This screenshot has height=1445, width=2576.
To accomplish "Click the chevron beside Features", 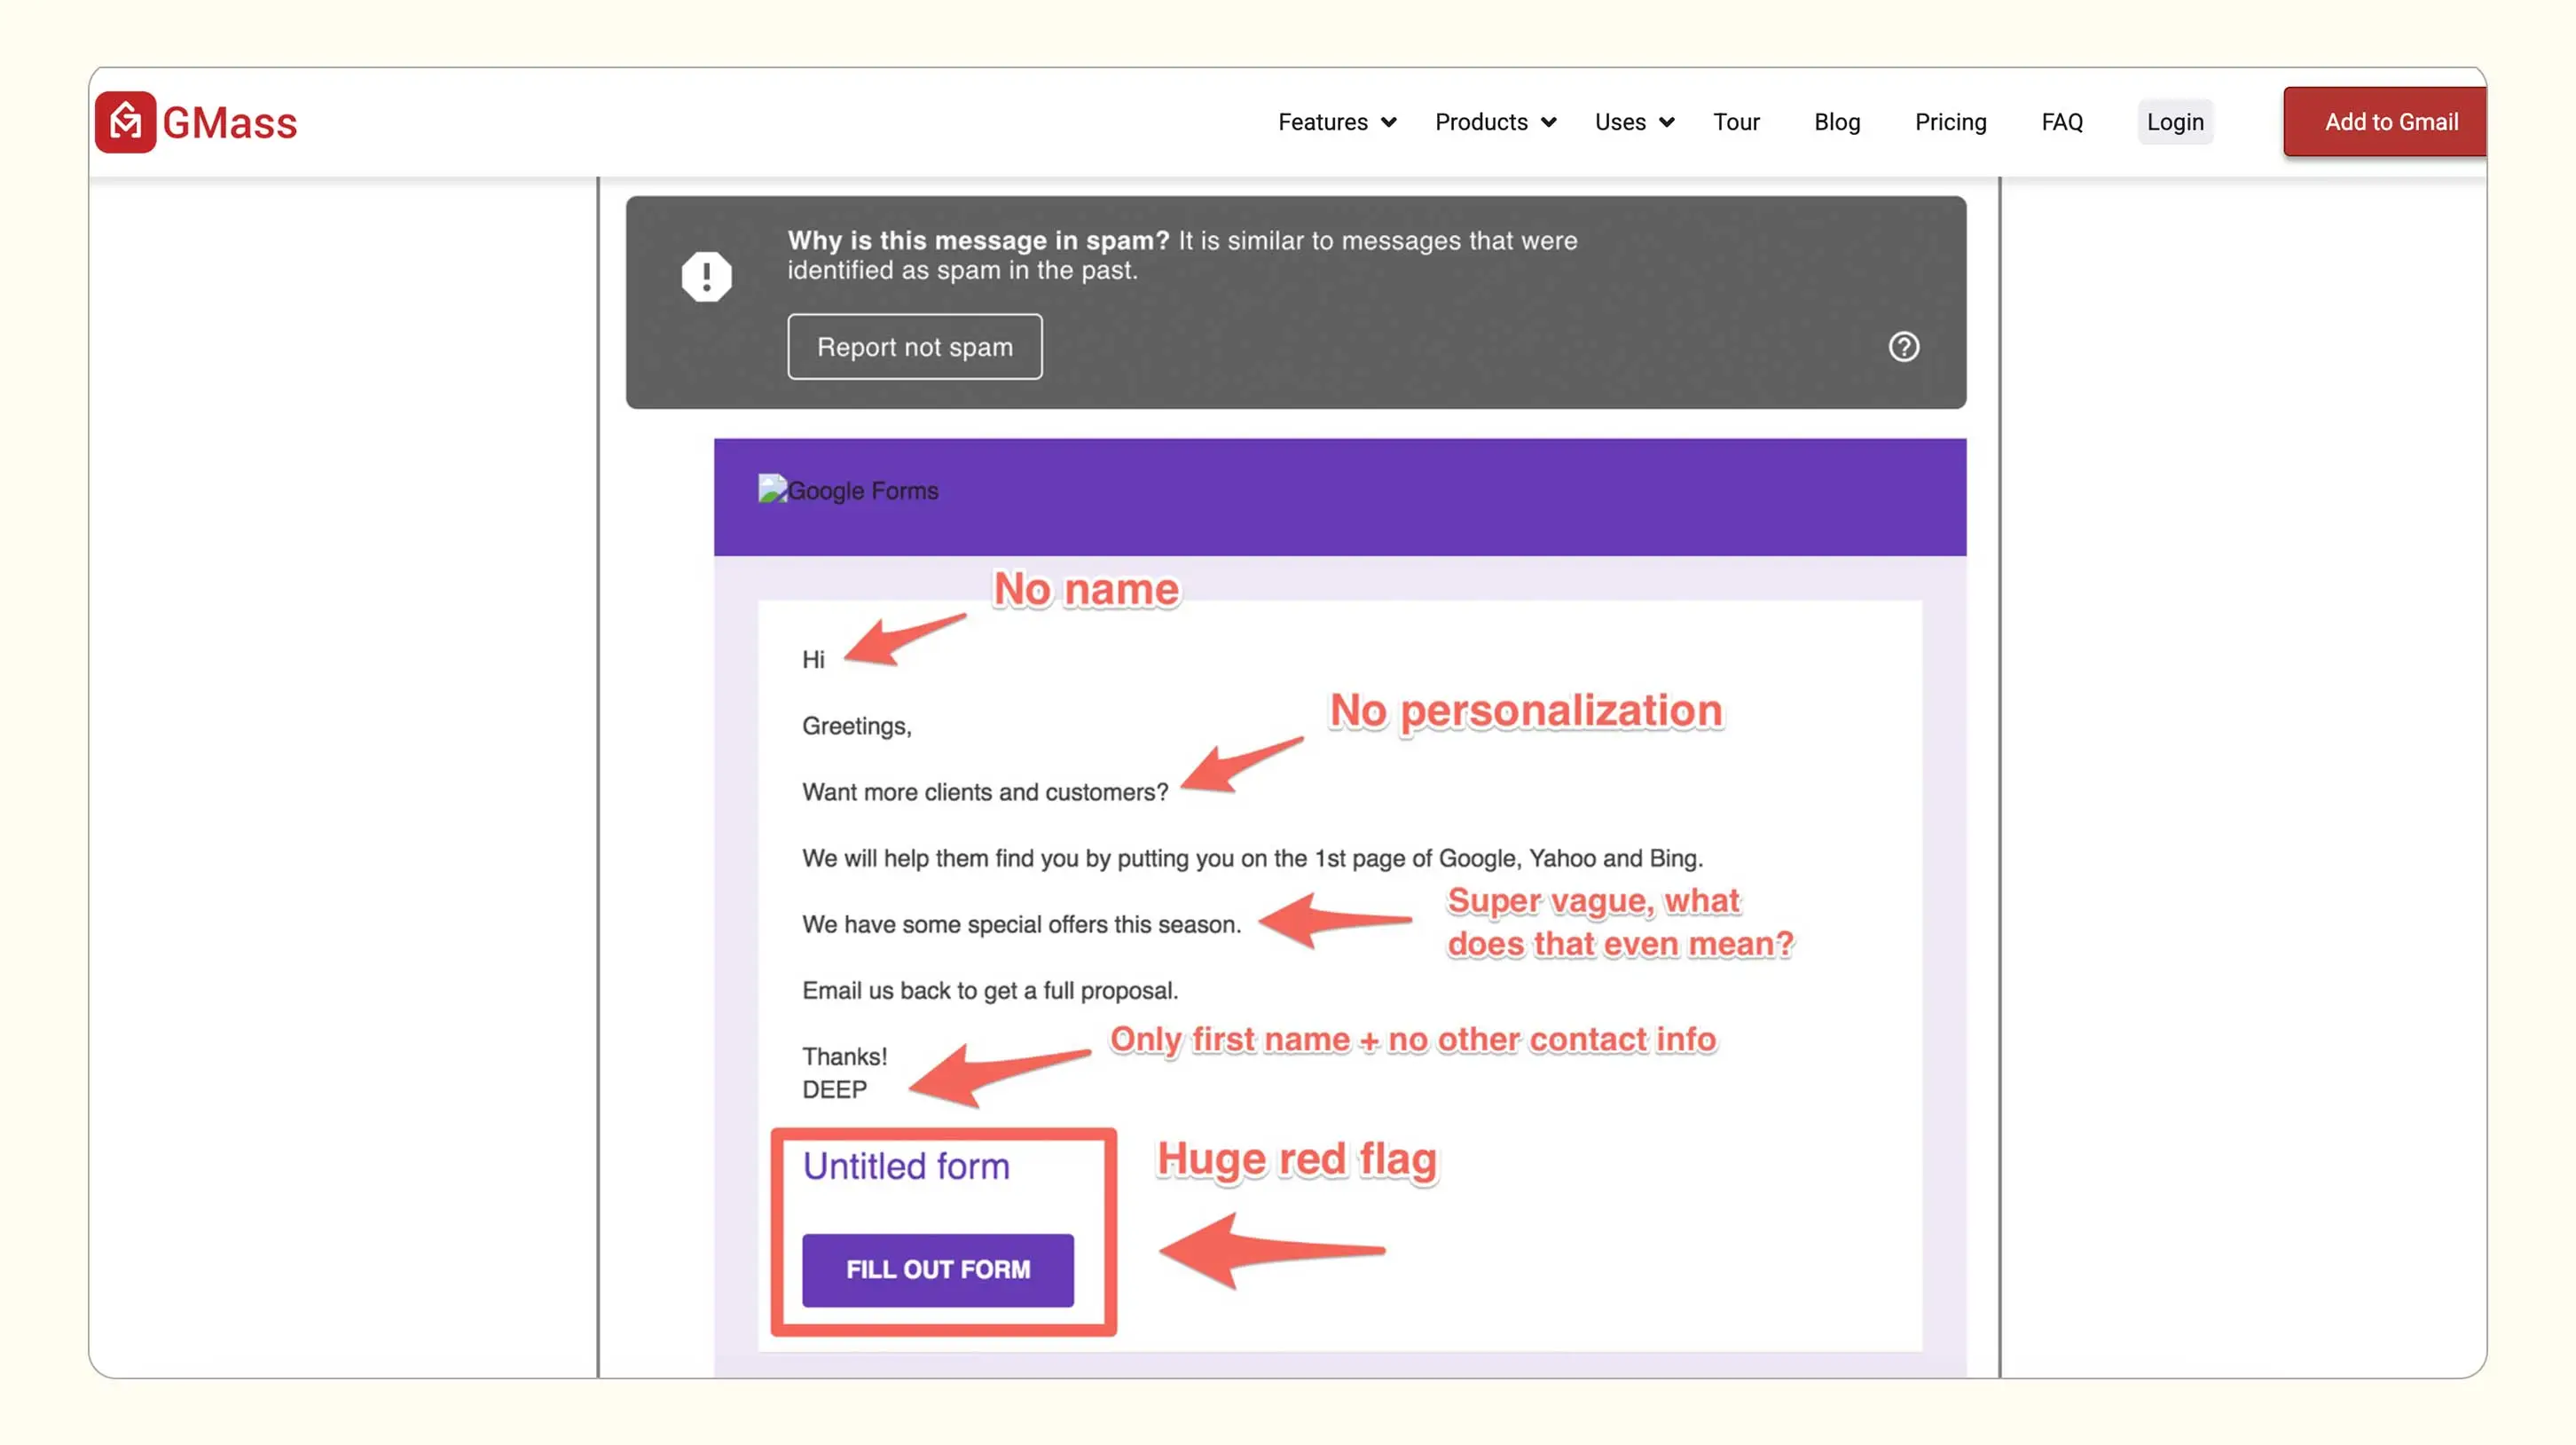I will 1389,122.
